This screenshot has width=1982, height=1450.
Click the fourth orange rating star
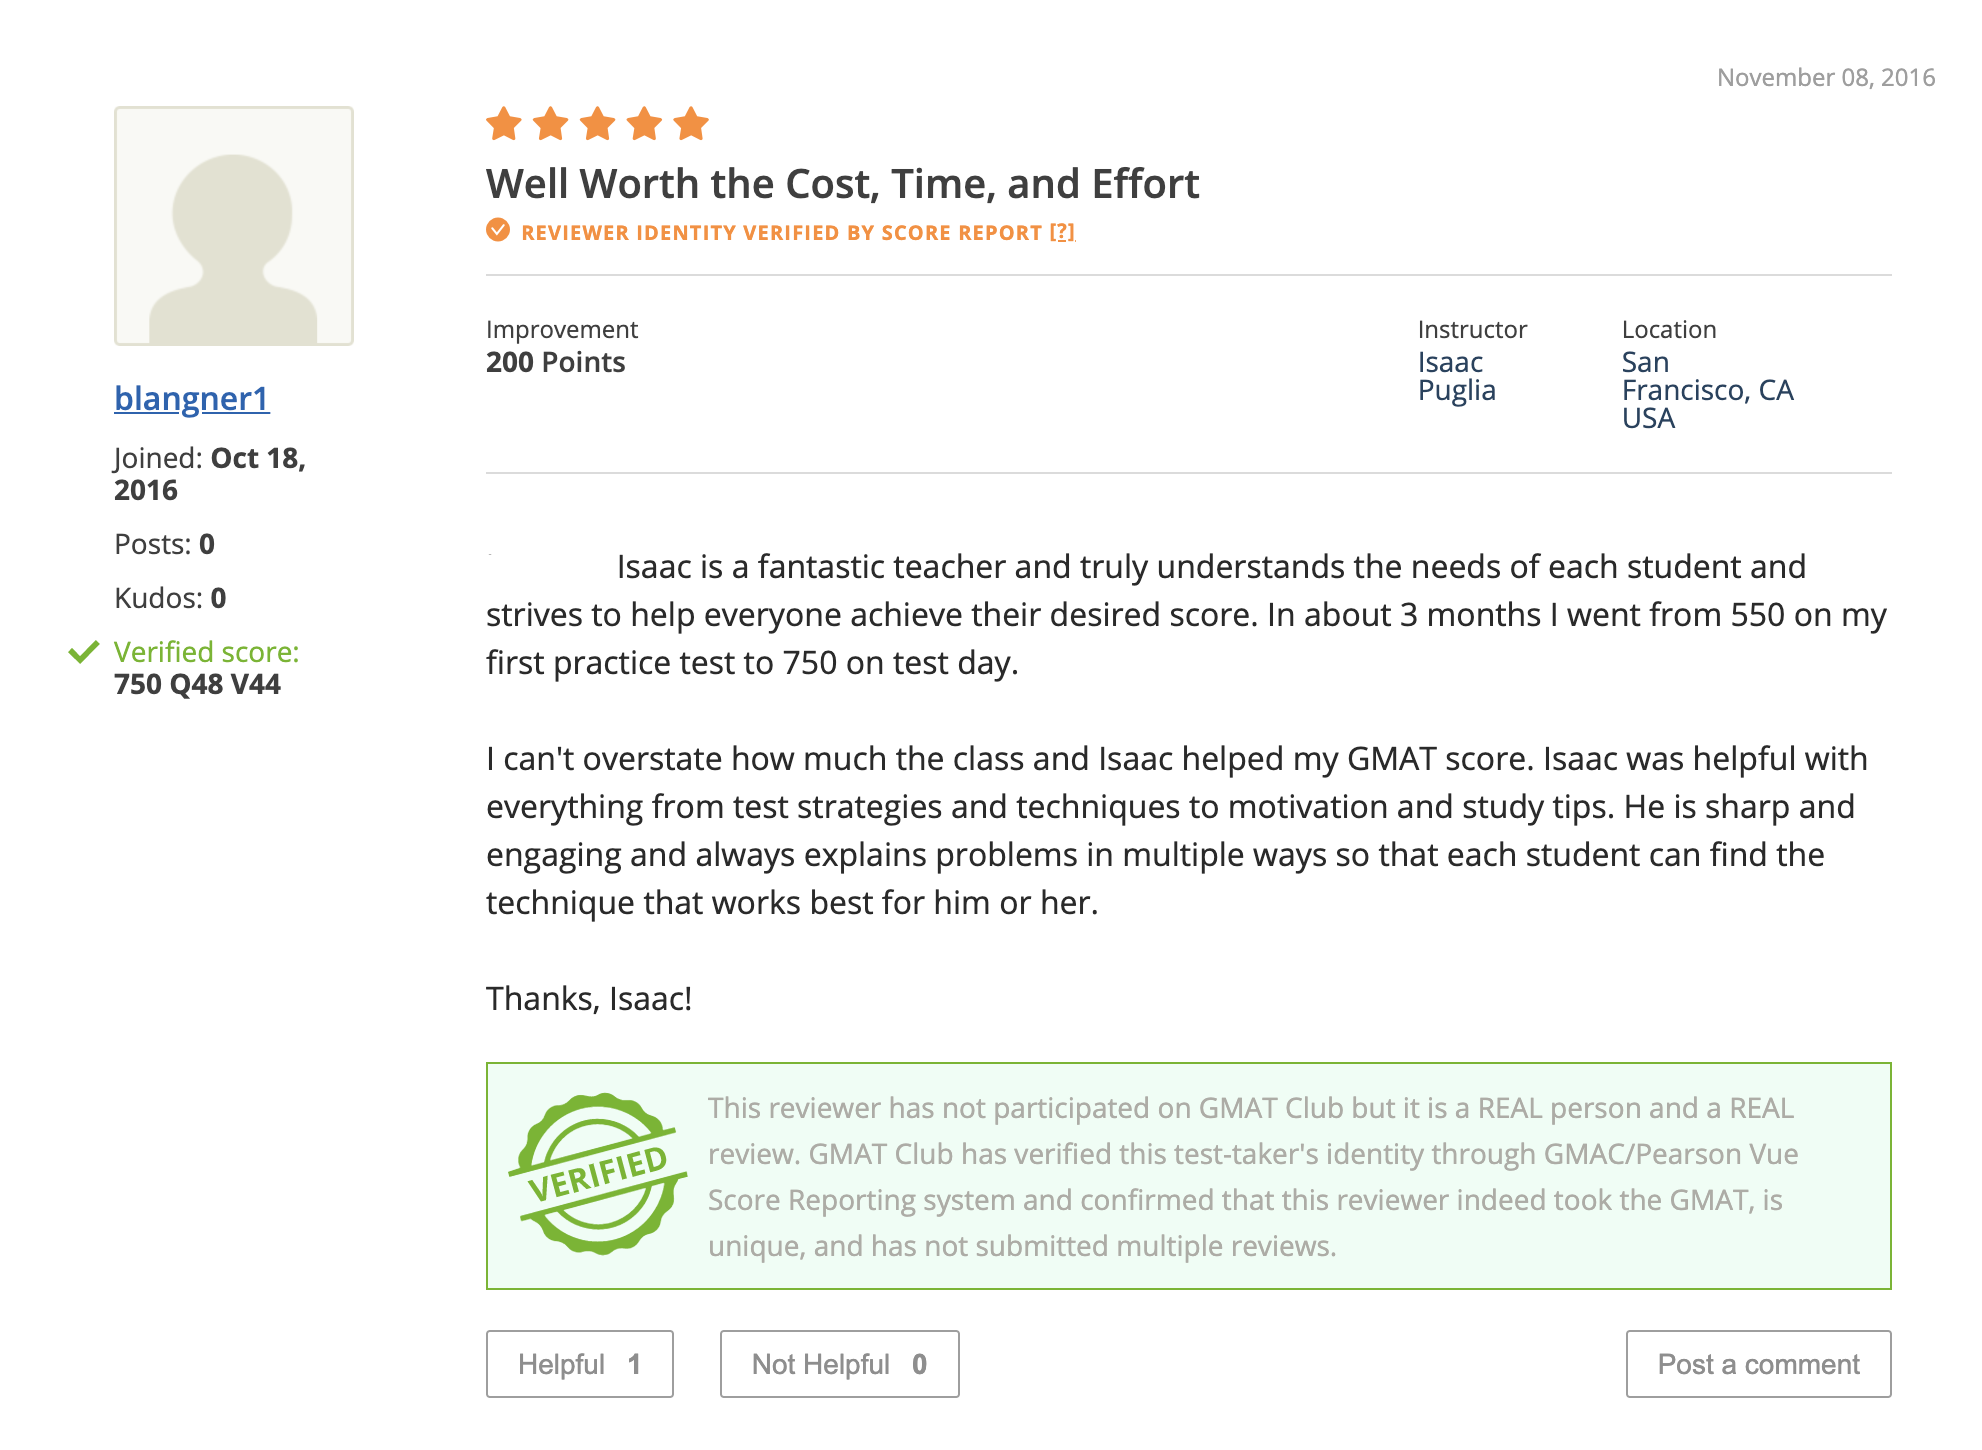645,125
